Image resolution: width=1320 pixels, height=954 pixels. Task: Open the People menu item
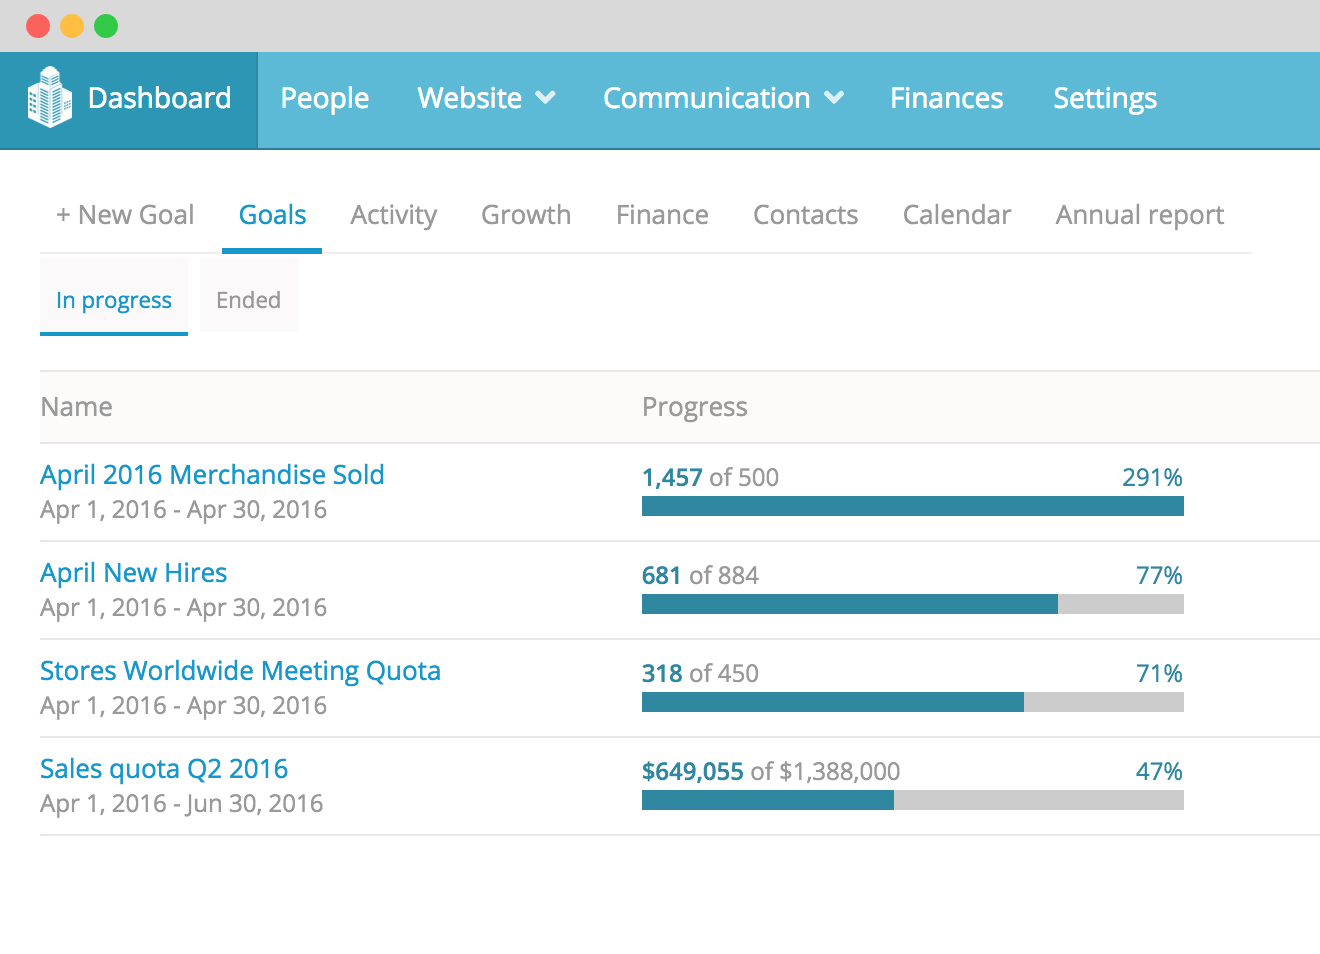click(x=324, y=98)
